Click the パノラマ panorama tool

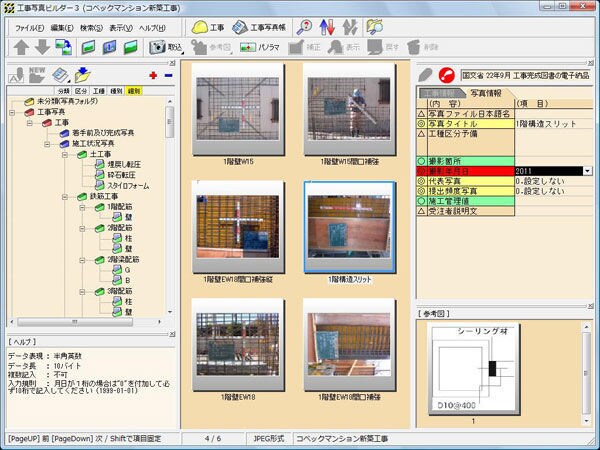[259, 47]
